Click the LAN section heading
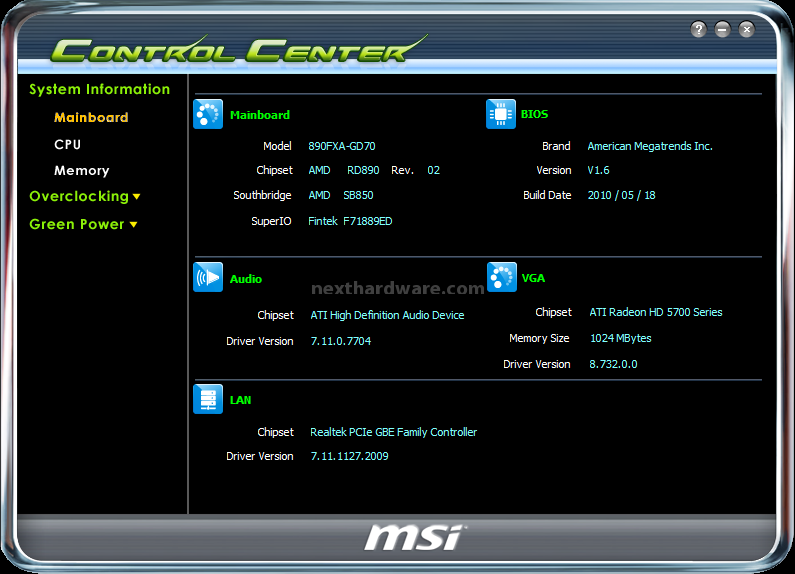The width and height of the screenshot is (795, 574). click(240, 400)
